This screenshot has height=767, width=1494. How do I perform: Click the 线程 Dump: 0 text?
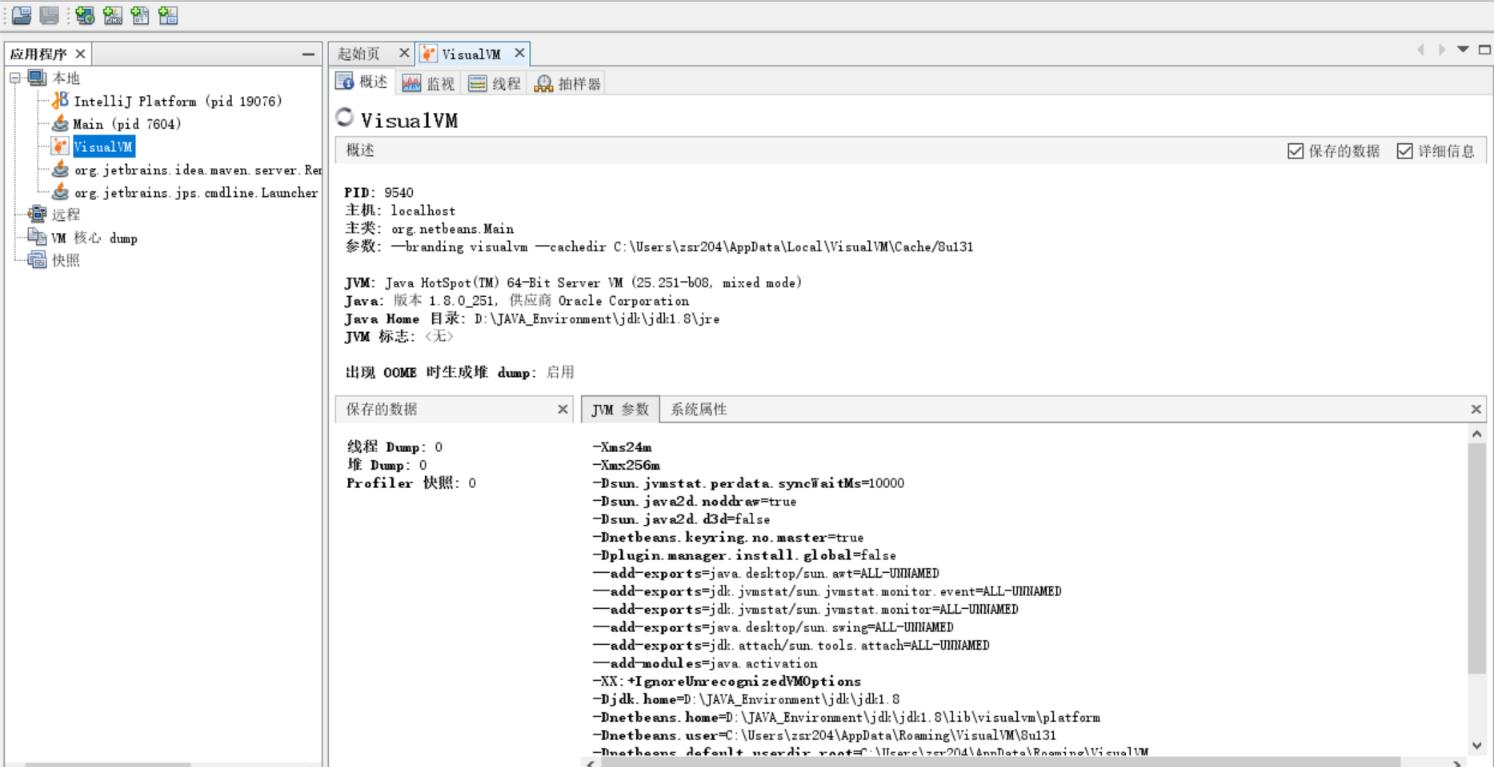tap(394, 447)
